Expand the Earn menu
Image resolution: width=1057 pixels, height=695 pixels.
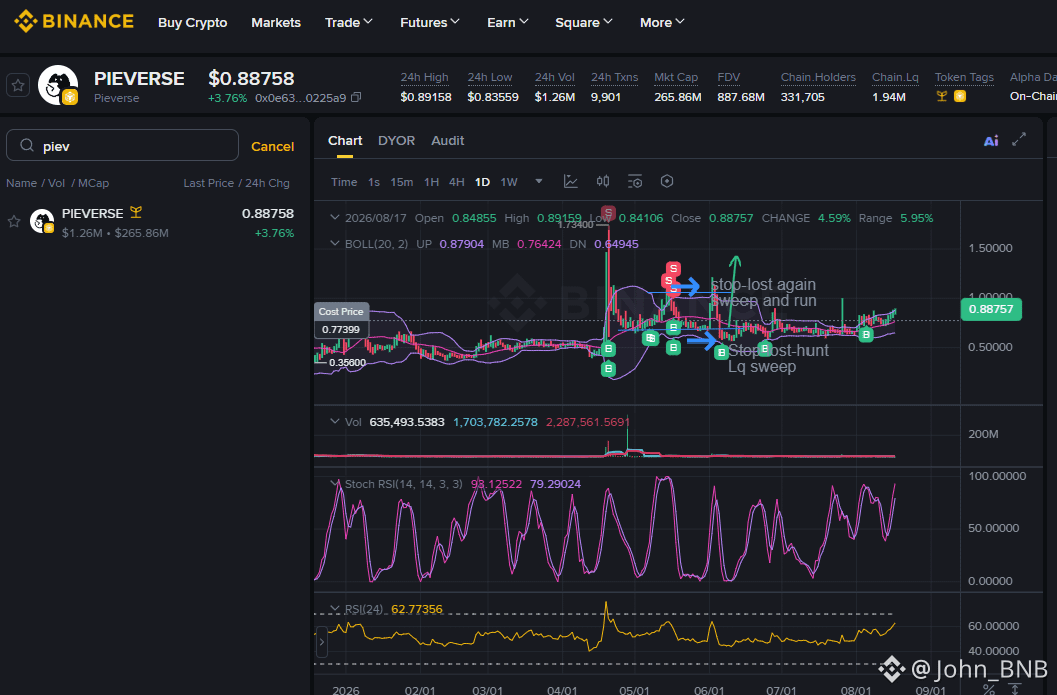(x=508, y=22)
